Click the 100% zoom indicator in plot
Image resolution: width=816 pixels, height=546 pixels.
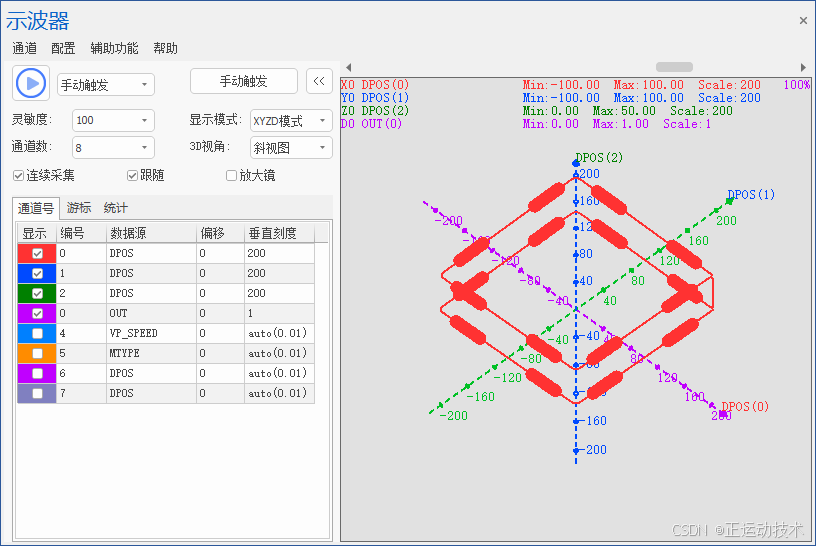(x=797, y=84)
